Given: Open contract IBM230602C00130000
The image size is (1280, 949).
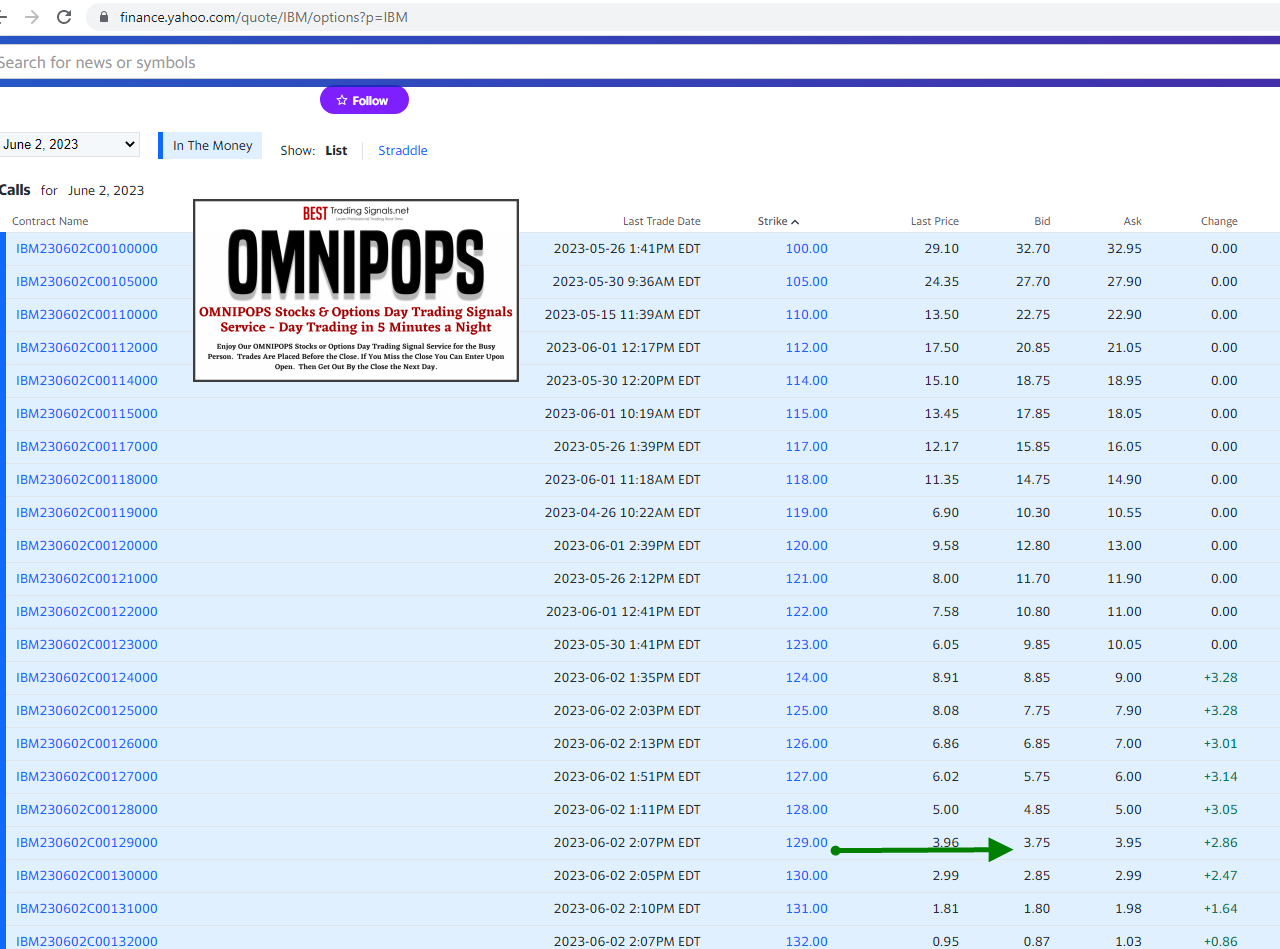Looking at the screenshot, I should (87, 876).
